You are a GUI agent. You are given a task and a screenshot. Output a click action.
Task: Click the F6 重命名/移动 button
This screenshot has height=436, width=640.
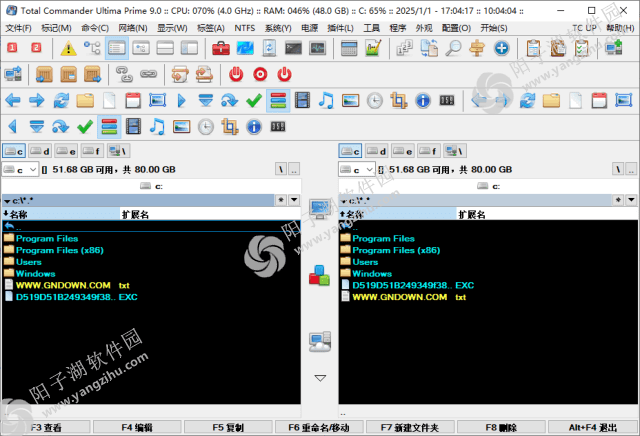coord(319,427)
